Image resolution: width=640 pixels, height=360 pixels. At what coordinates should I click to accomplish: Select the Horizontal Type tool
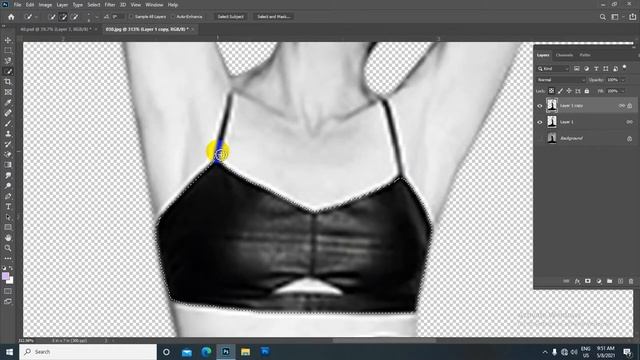pyautogui.click(x=8, y=207)
